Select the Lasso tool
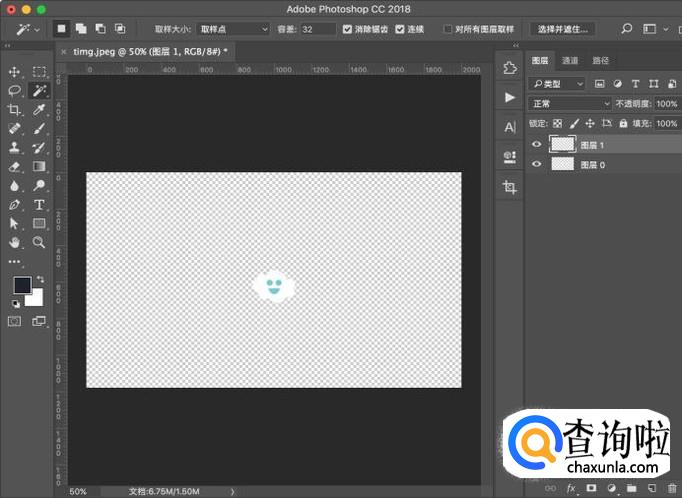This screenshot has width=682, height=498. 15,90
